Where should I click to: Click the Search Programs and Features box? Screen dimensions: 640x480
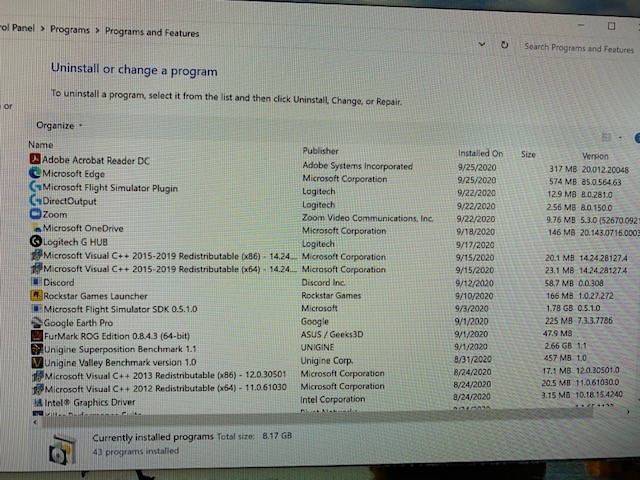580,48
